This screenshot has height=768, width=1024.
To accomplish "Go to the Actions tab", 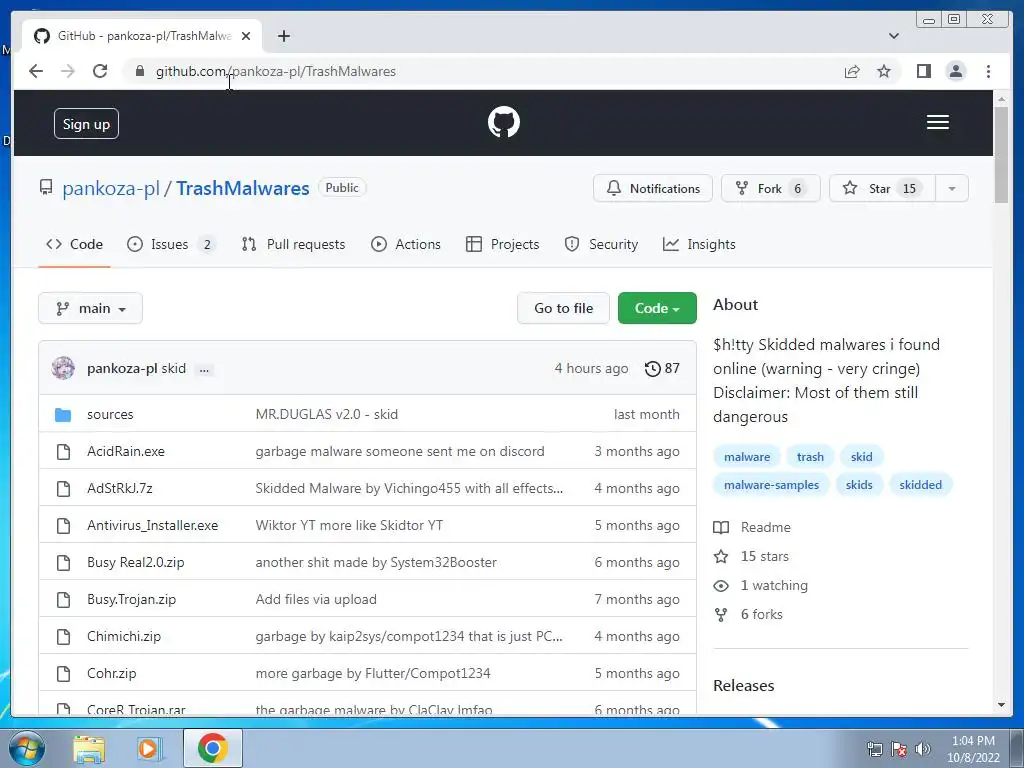I will point(406,244).
